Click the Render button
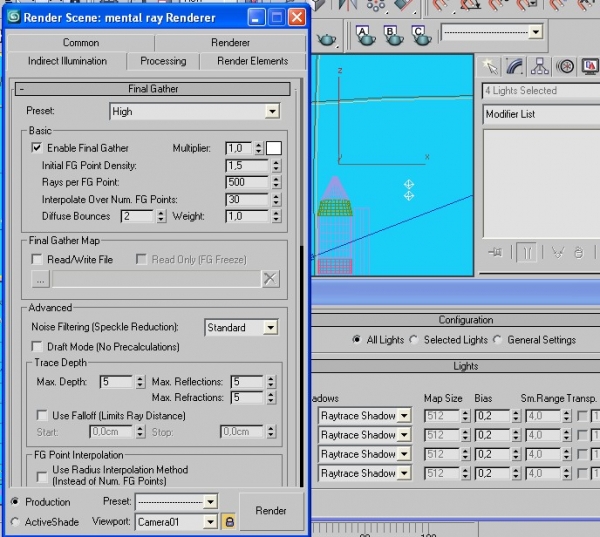 coord(271,511)
